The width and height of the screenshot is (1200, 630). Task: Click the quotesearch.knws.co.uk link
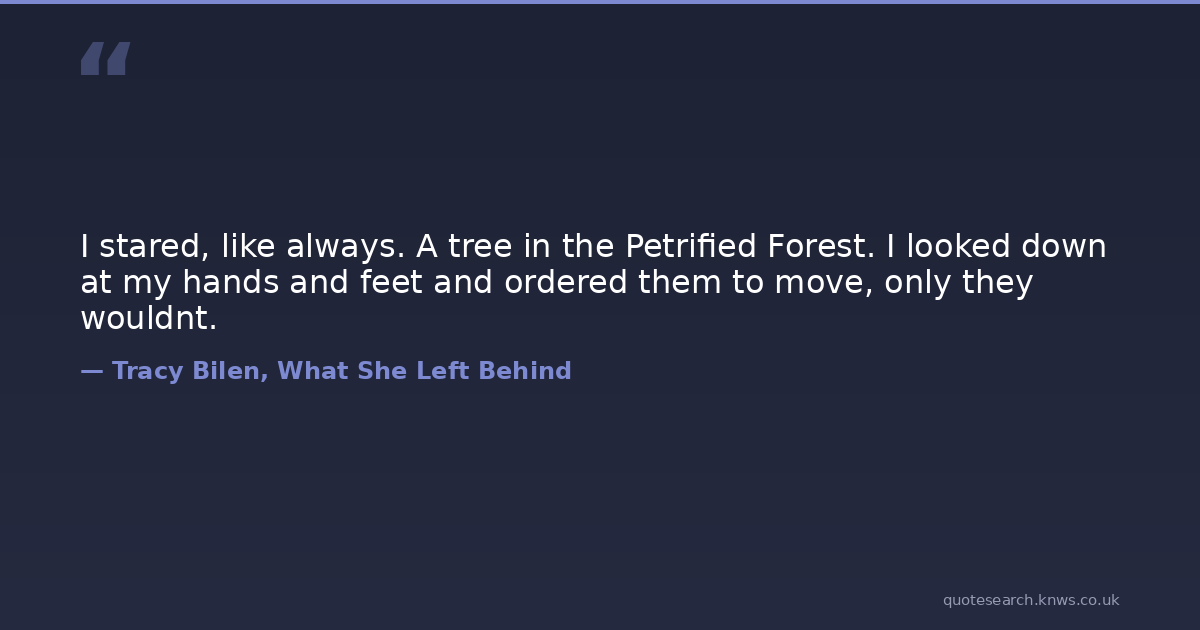tap(1030, 600)
